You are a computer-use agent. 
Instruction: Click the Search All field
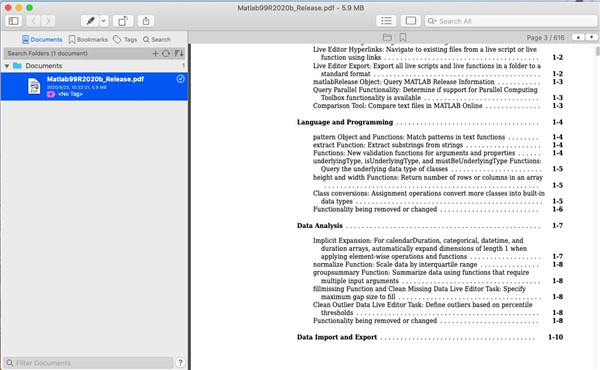coord(511,21)
